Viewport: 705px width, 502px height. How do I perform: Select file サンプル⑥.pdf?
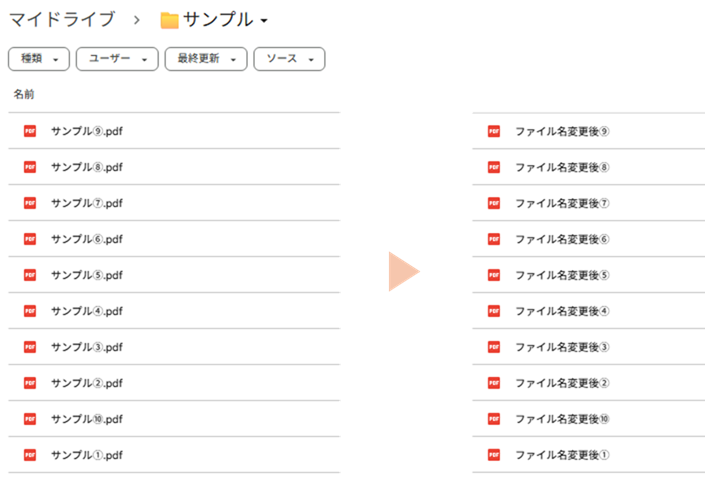(87, 239)
